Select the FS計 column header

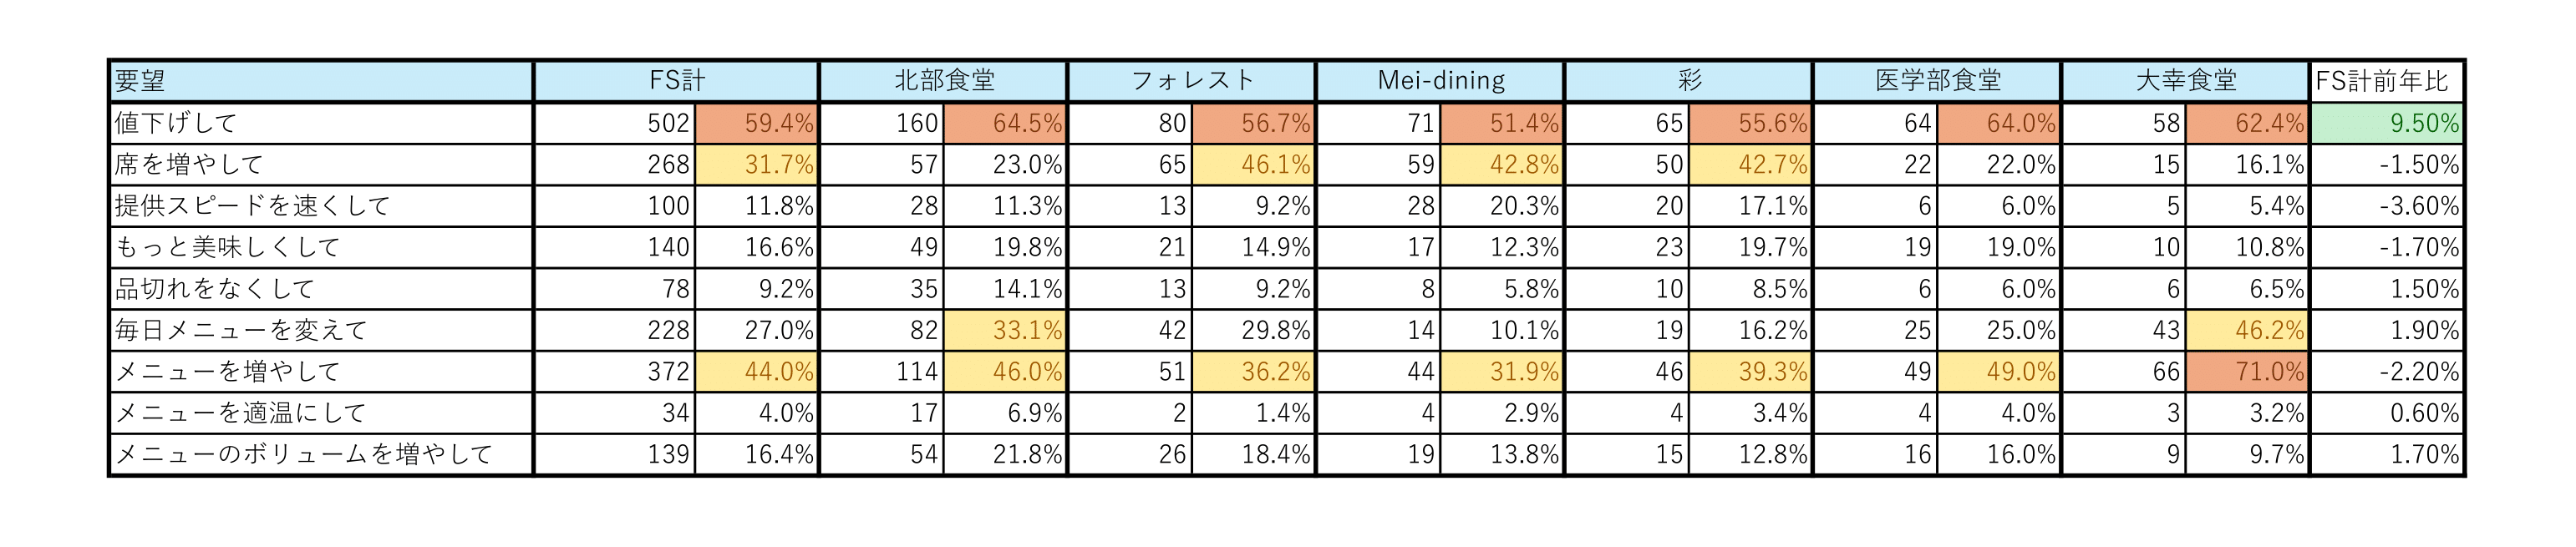(x=676, y=81)
